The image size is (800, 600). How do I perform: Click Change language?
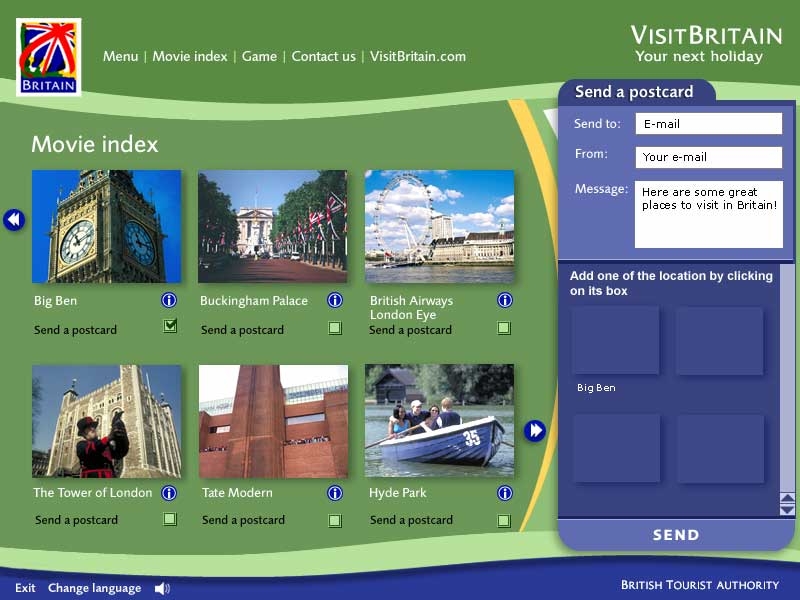tap(94, 588)
